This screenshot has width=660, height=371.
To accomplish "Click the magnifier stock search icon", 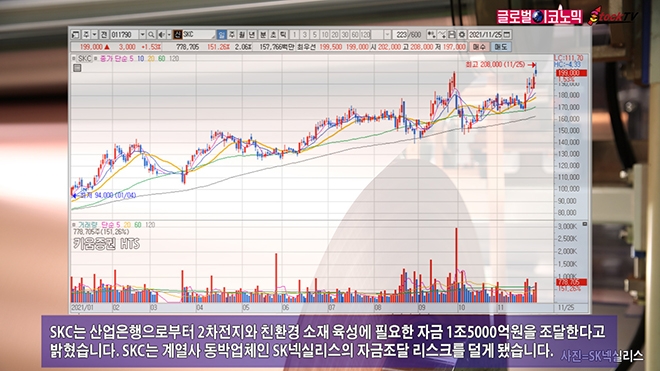I will point(151,35).
